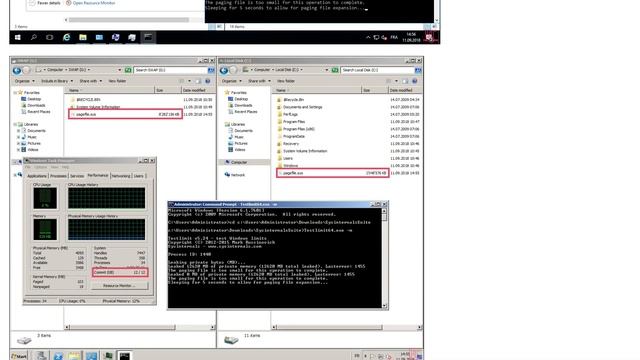
Task: Switch to Command Prompt in the bottom taskbar
Action: 124,356
